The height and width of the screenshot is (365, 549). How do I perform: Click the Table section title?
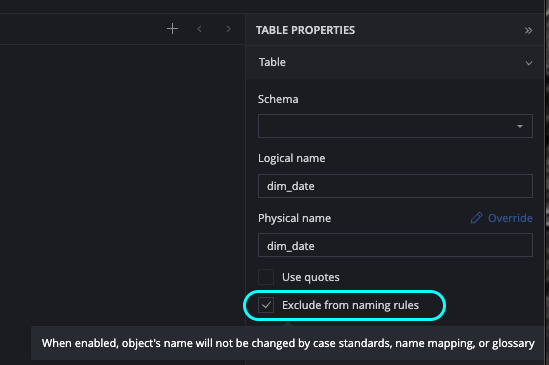point(272,62)
